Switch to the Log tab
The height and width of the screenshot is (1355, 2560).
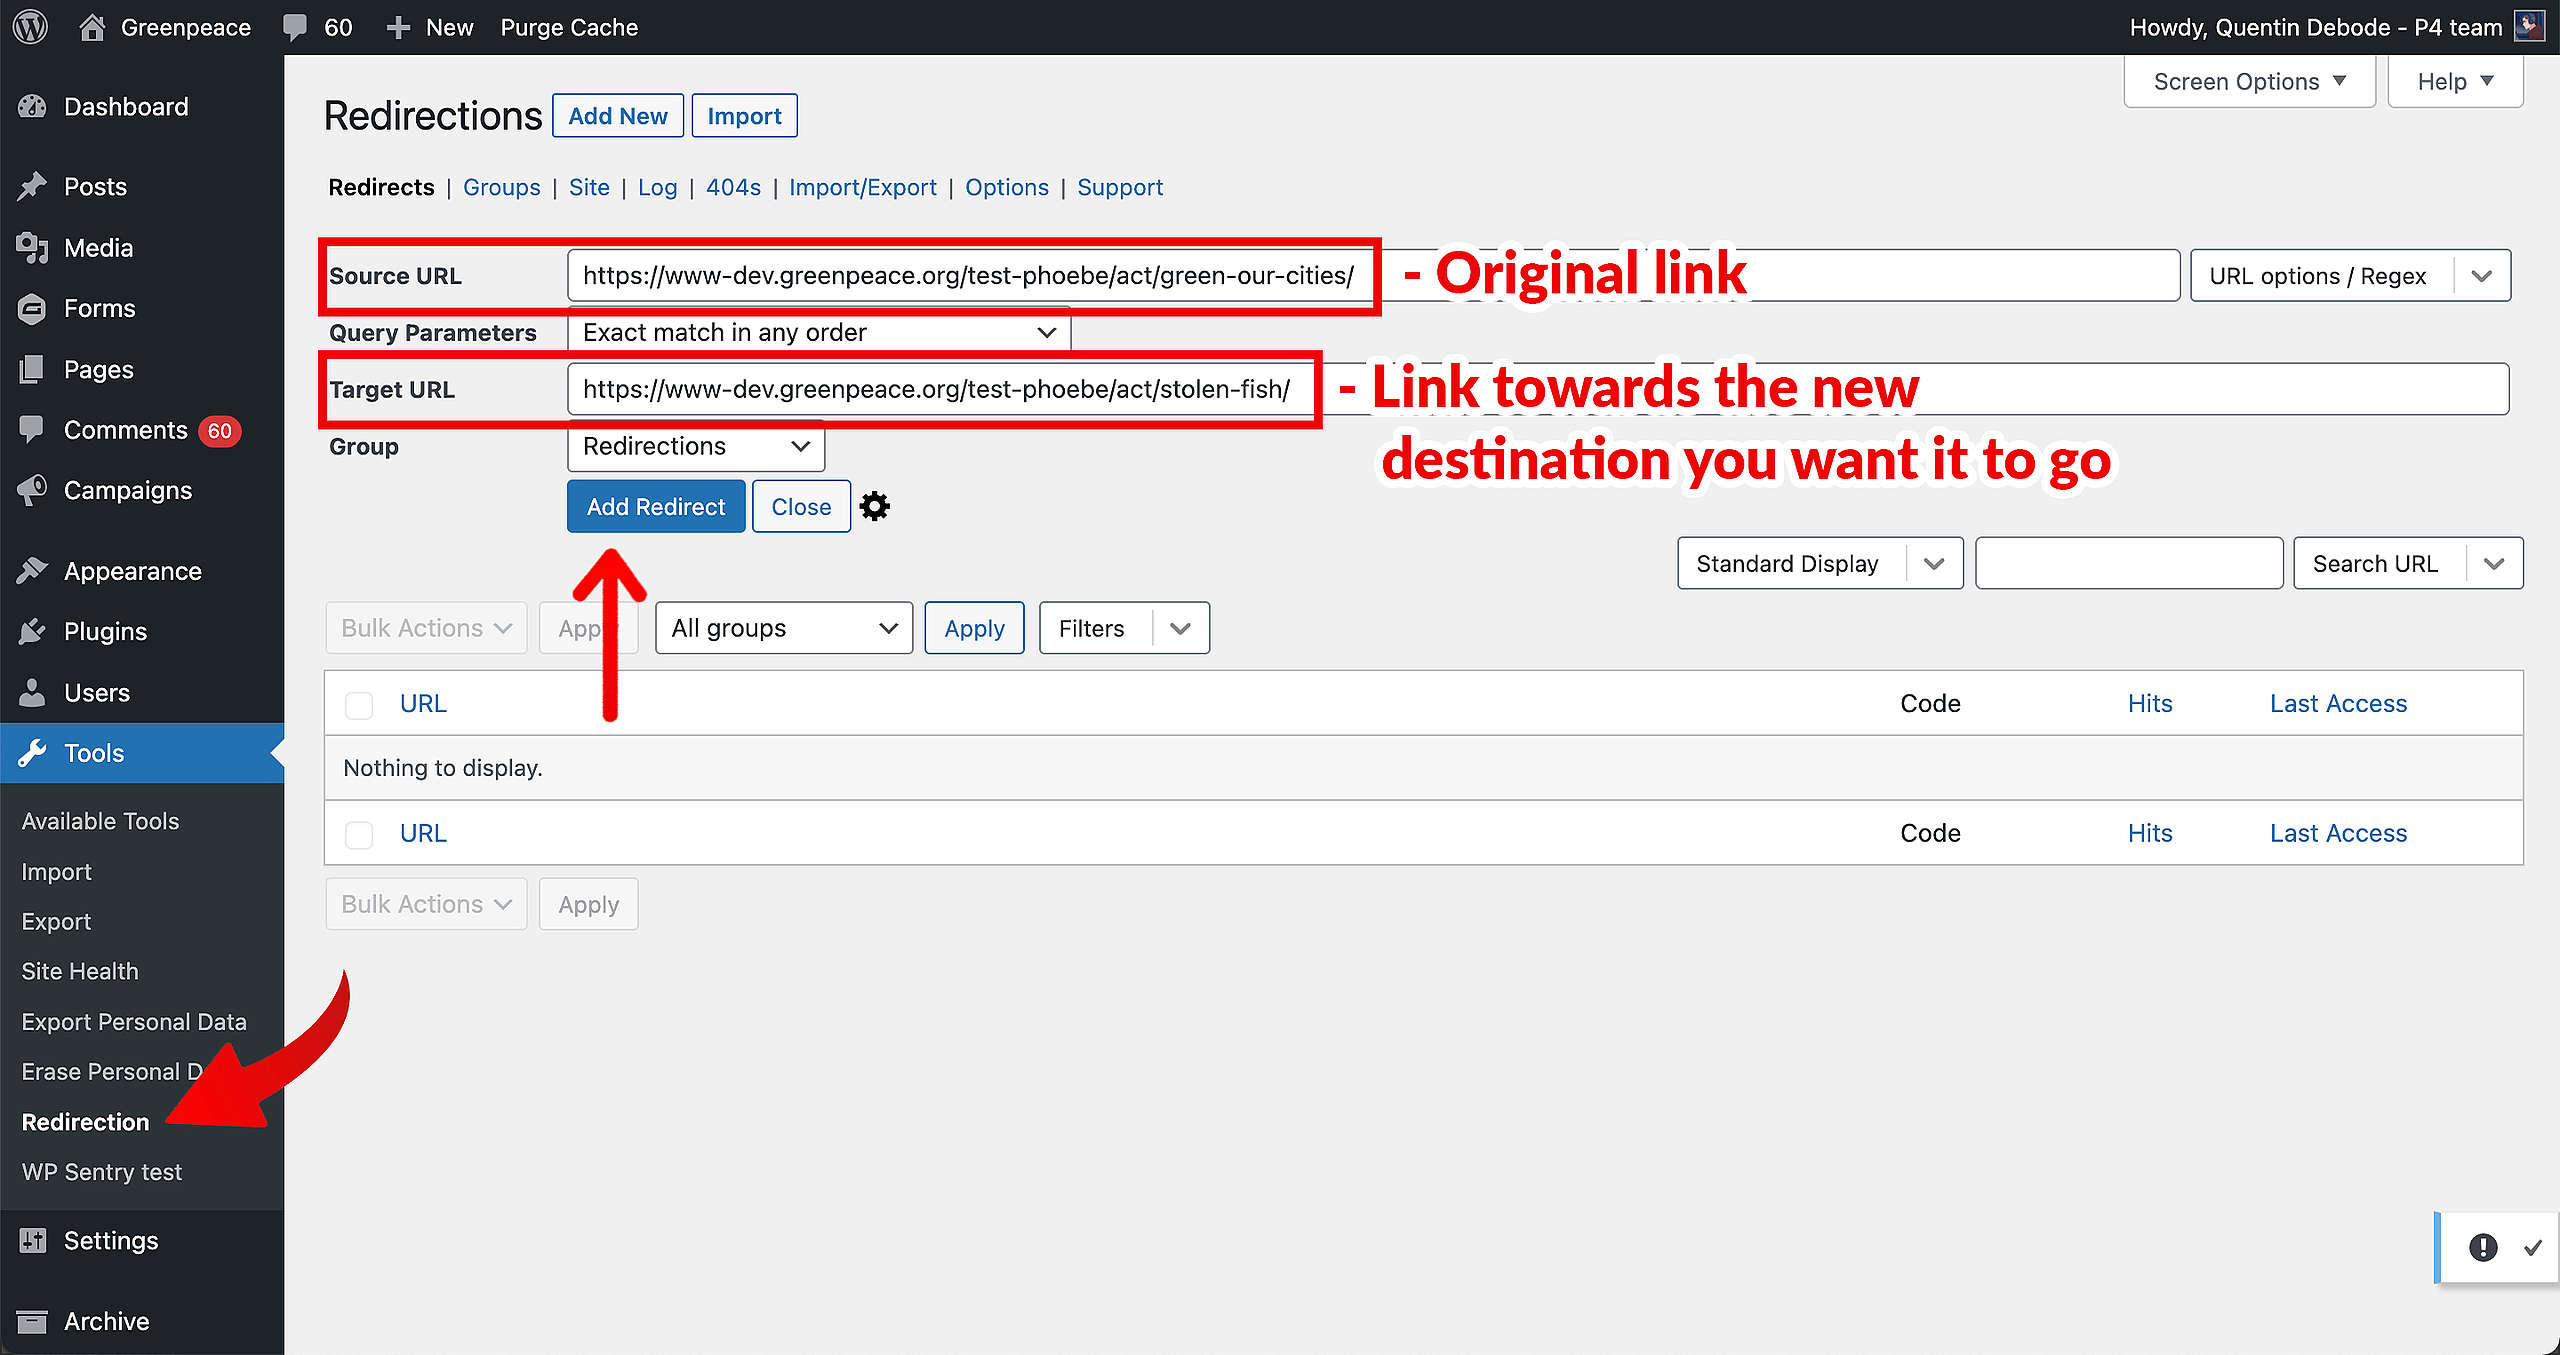[x=657, y=187]
